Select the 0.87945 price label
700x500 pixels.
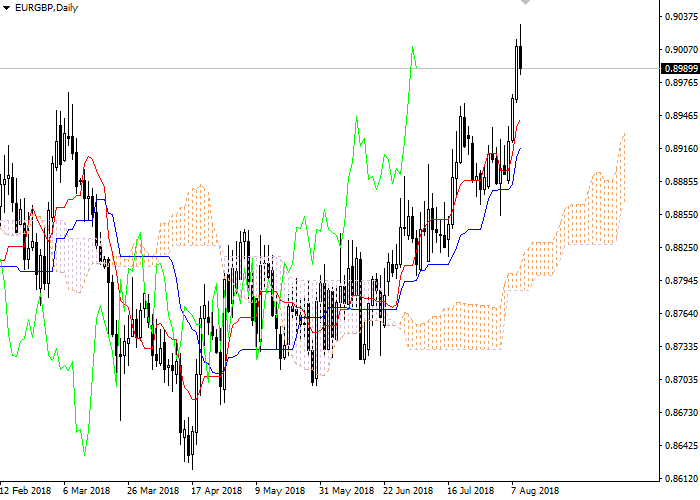681,281
